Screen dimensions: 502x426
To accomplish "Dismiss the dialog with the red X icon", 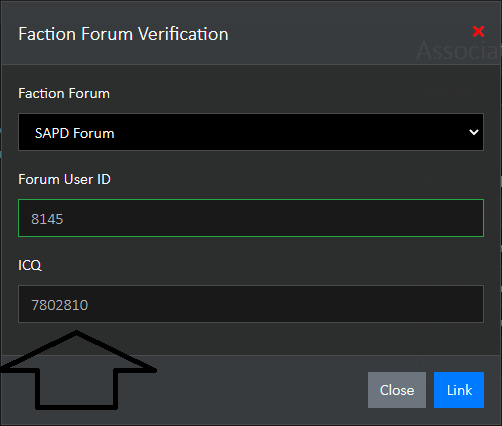I will 478,32.
